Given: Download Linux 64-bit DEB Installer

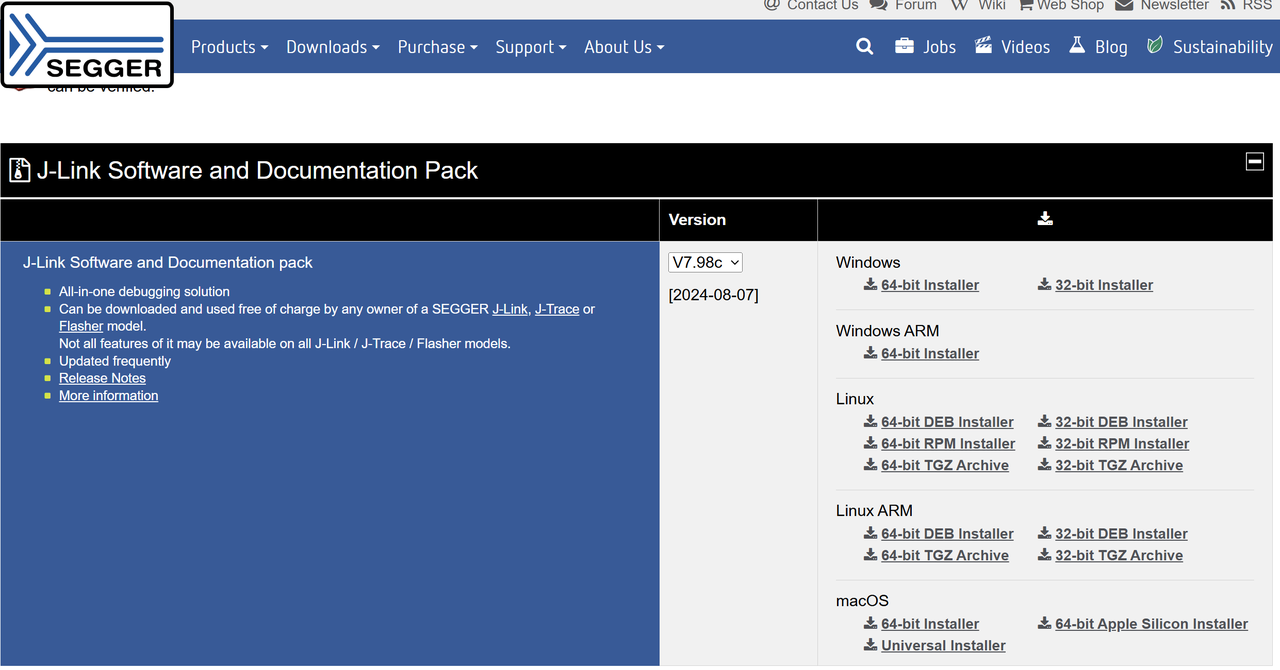Looking at the screenshot, I should [x=946, y=422].
